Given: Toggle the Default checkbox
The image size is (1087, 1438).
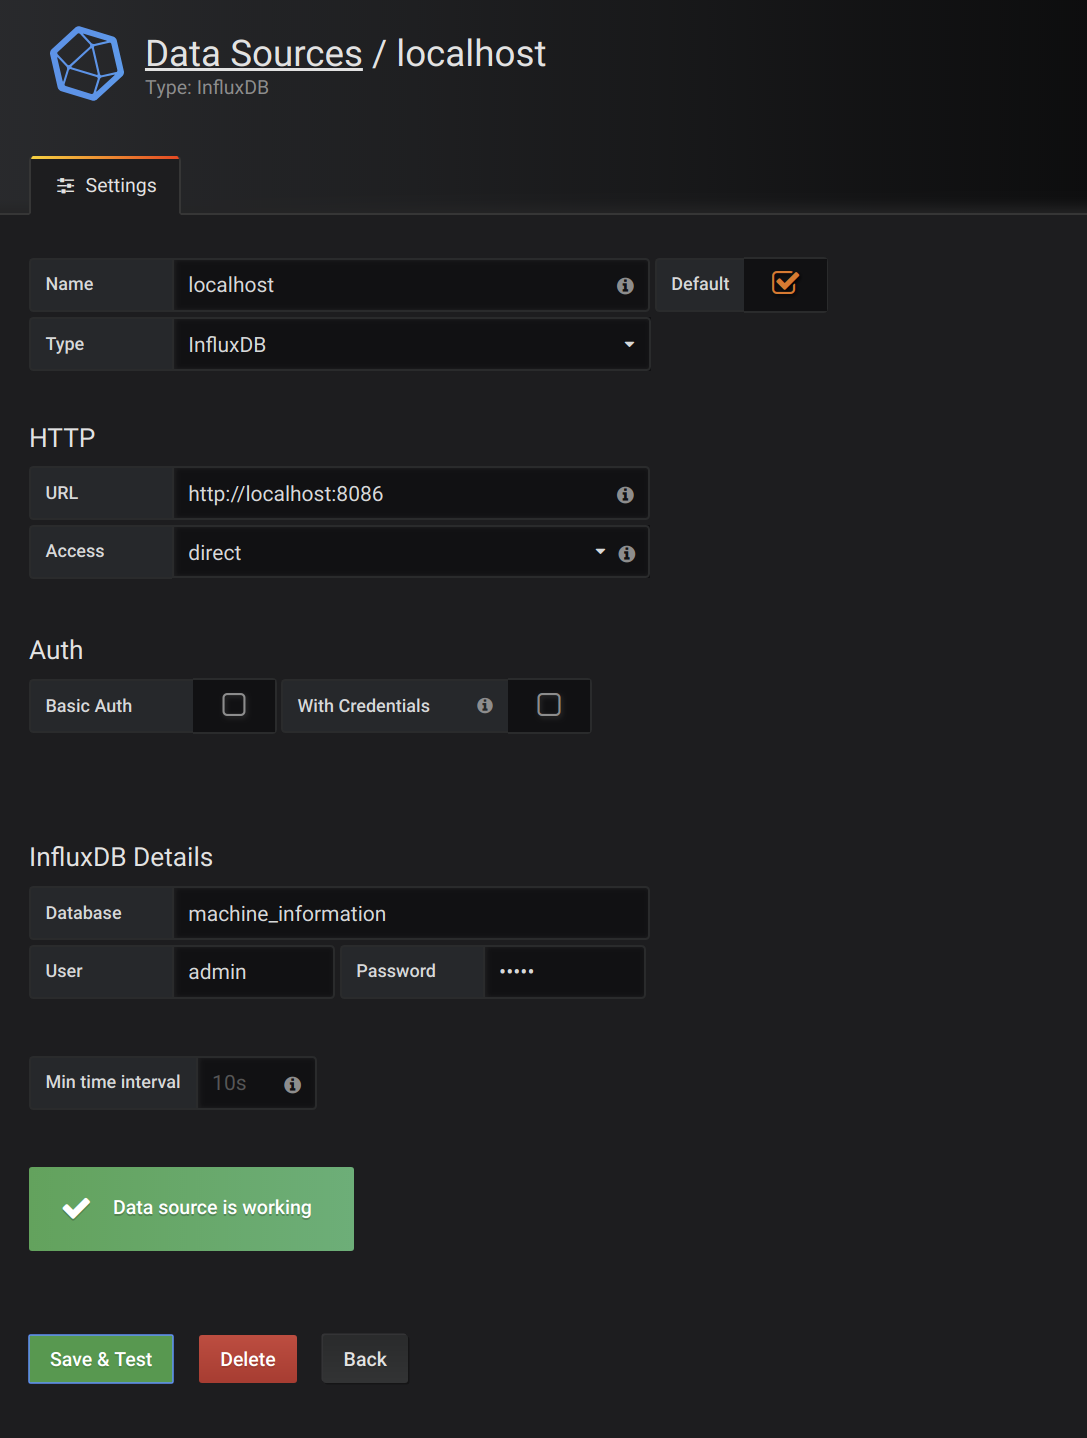Looking at the screenshot, I should click(x=785, y=284).
